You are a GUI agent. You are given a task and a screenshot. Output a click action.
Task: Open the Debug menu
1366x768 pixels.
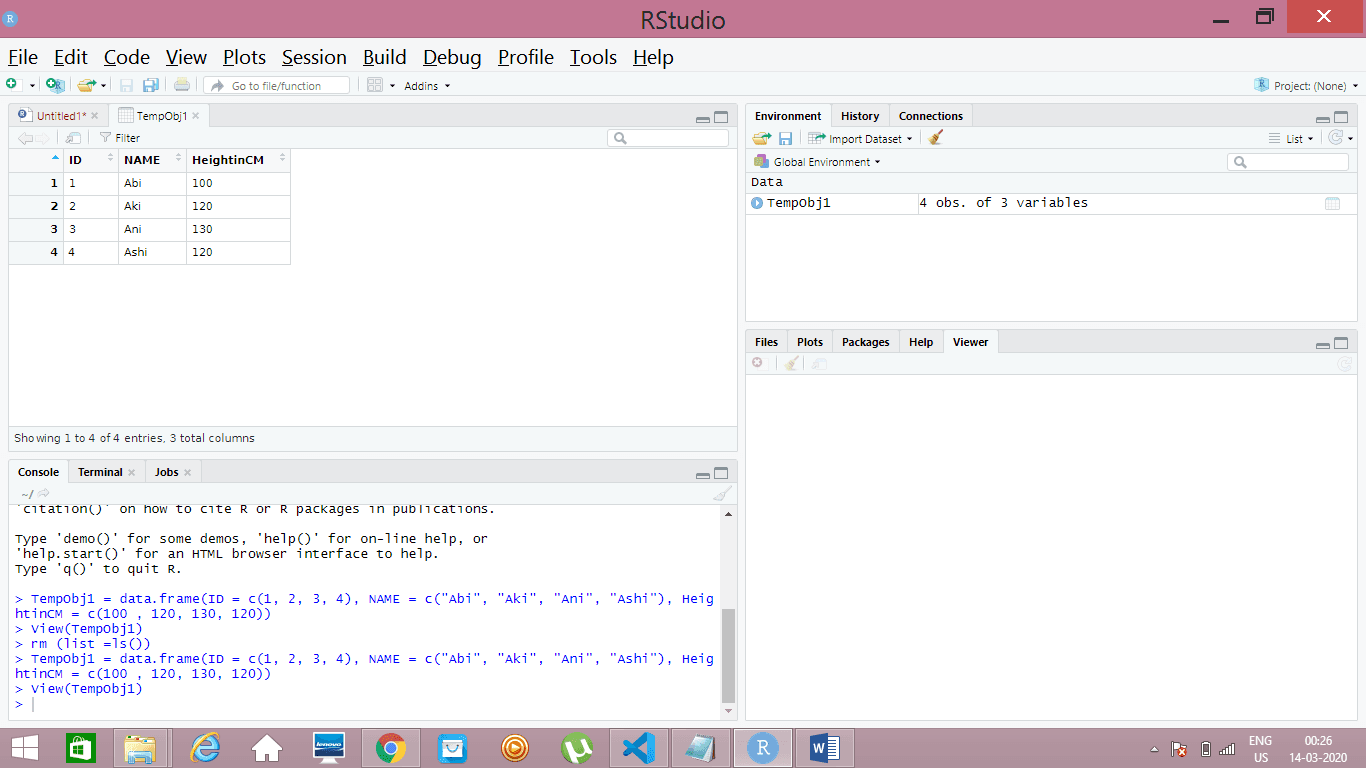point(452,57)
